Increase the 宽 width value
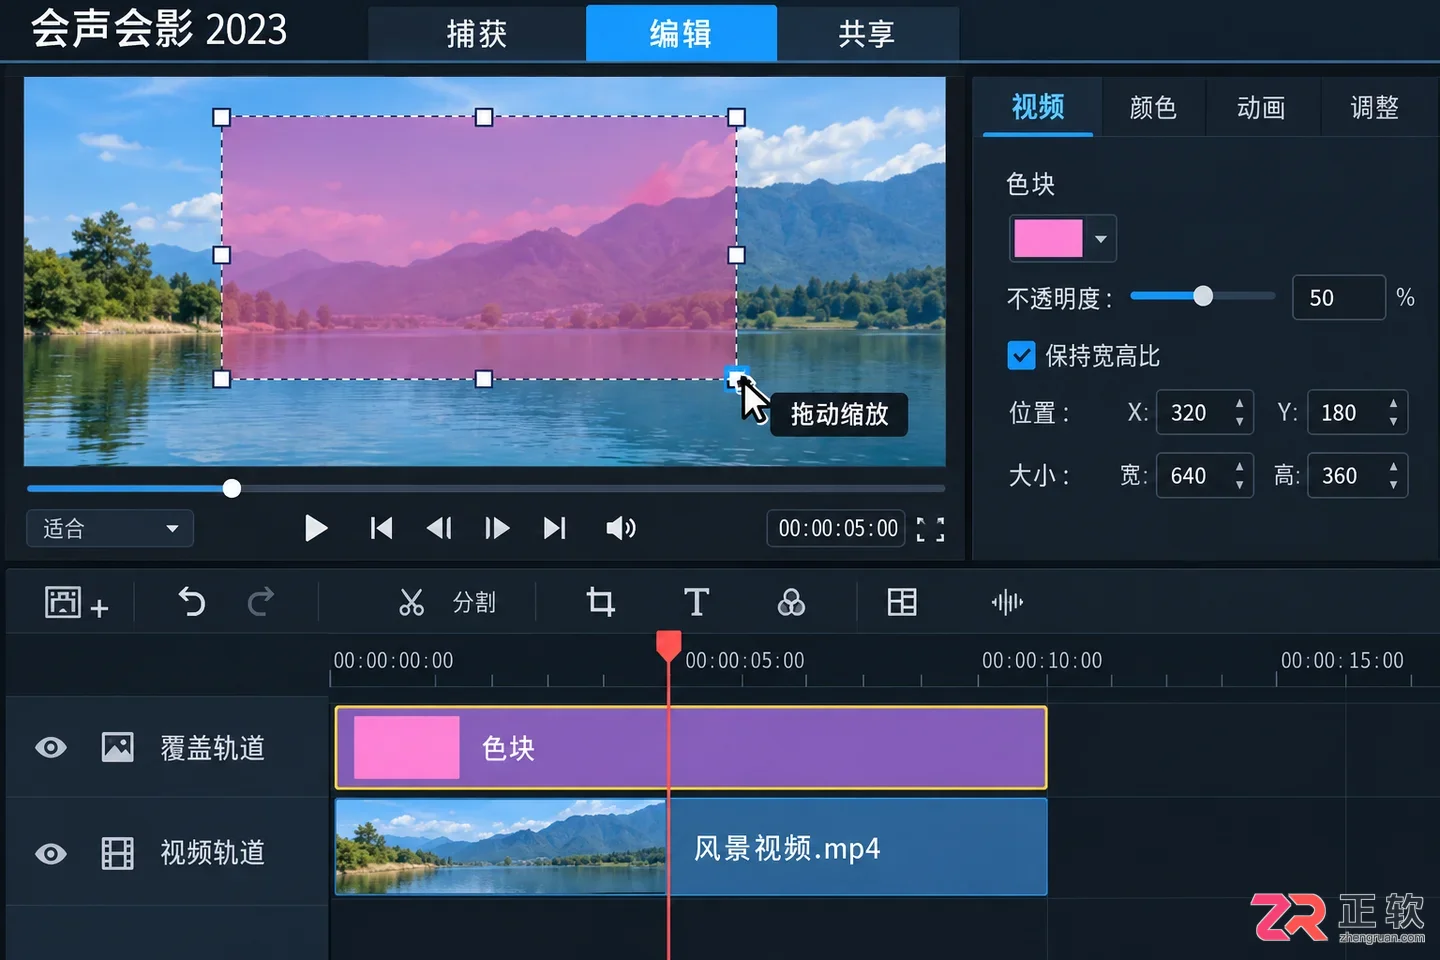 1240,466
